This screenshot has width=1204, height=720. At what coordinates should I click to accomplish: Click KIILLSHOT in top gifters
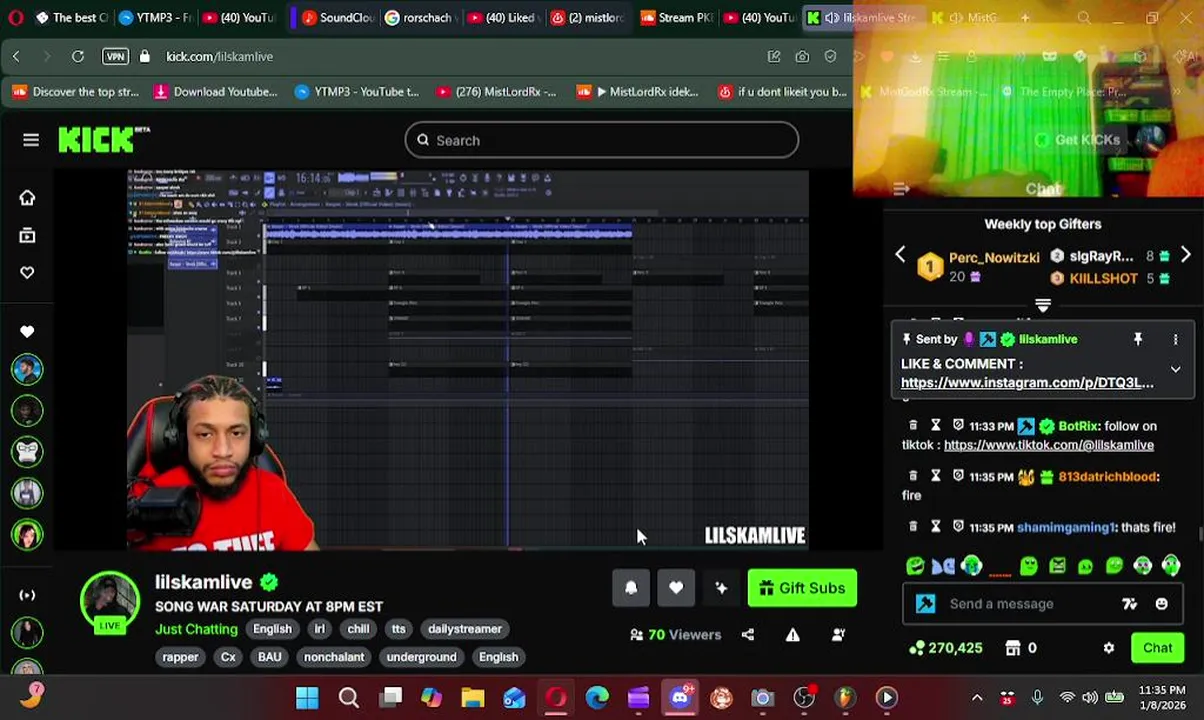pyautogui.click(x=1103, y=278)
